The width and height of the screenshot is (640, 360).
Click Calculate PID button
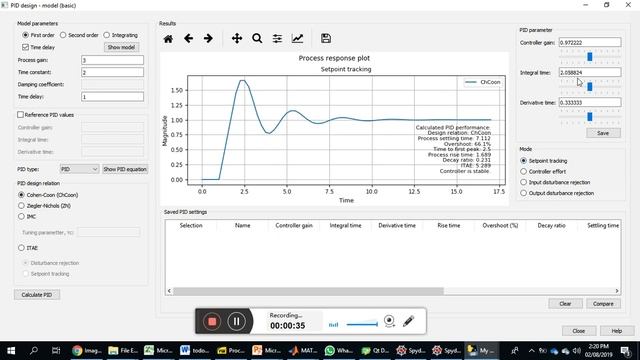point(37,295)
